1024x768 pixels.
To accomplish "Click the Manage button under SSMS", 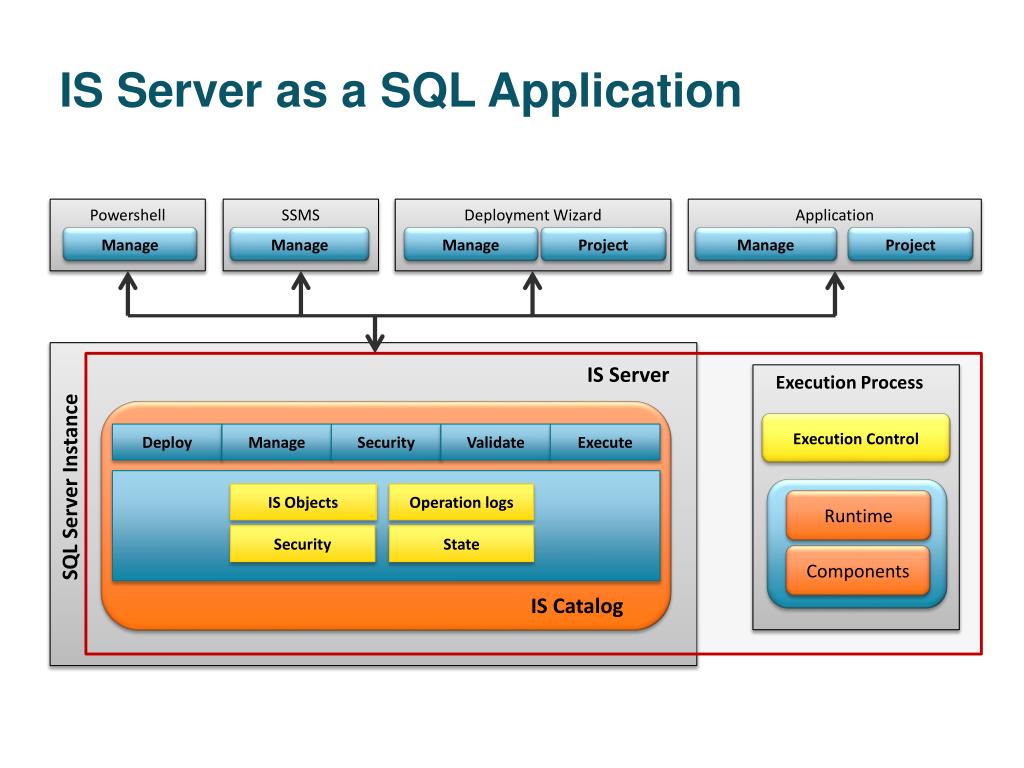I will [299, 245].
